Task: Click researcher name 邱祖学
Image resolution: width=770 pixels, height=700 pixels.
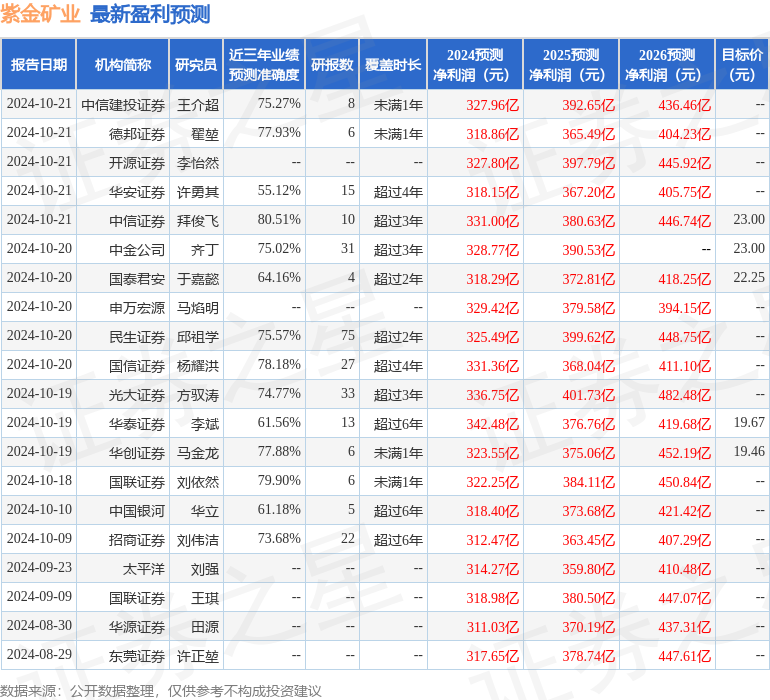Action: 198,337
